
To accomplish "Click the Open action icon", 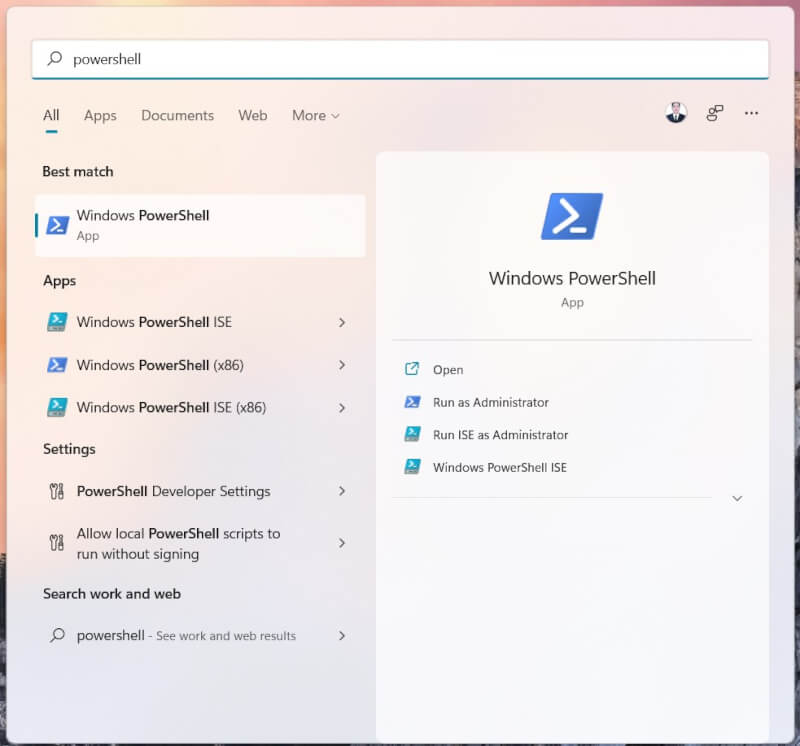I will point(412,369).
